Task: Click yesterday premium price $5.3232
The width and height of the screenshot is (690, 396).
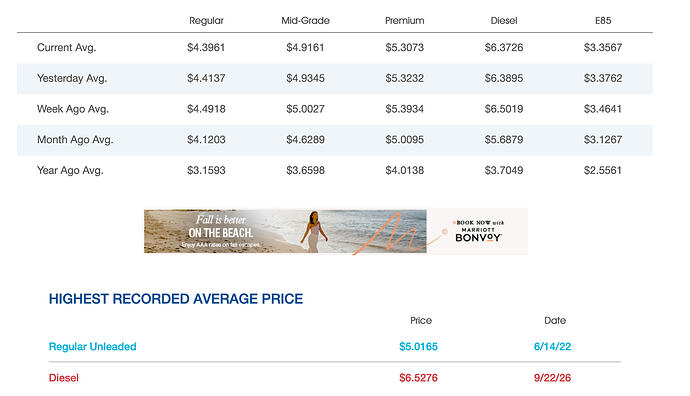Action: pyautogui.click(x=404, y=78)
